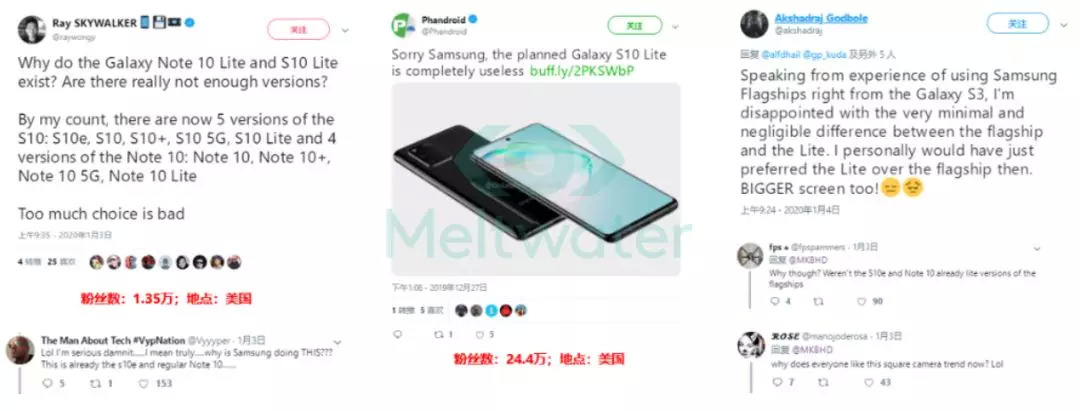Screen dimensions: 1080x411
Task: Follow Akshadraj Godbole with the blue 关注 button
Action: click(x=1017, y=23)
